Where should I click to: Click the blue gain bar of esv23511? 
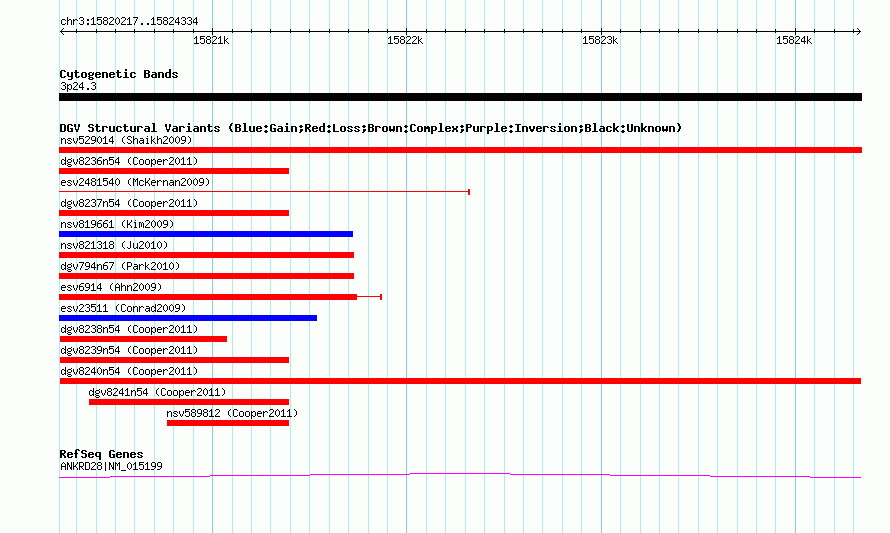click(x=188, y=318)
